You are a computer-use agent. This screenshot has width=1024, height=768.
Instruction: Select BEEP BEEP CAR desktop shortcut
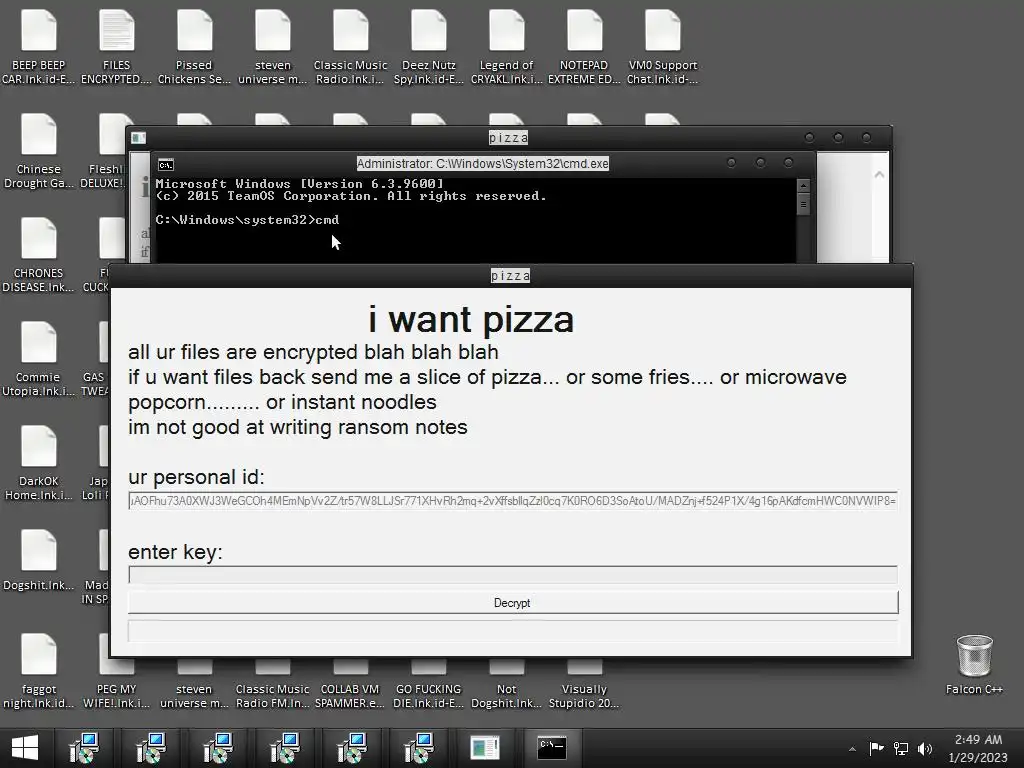tap(39, 47)
